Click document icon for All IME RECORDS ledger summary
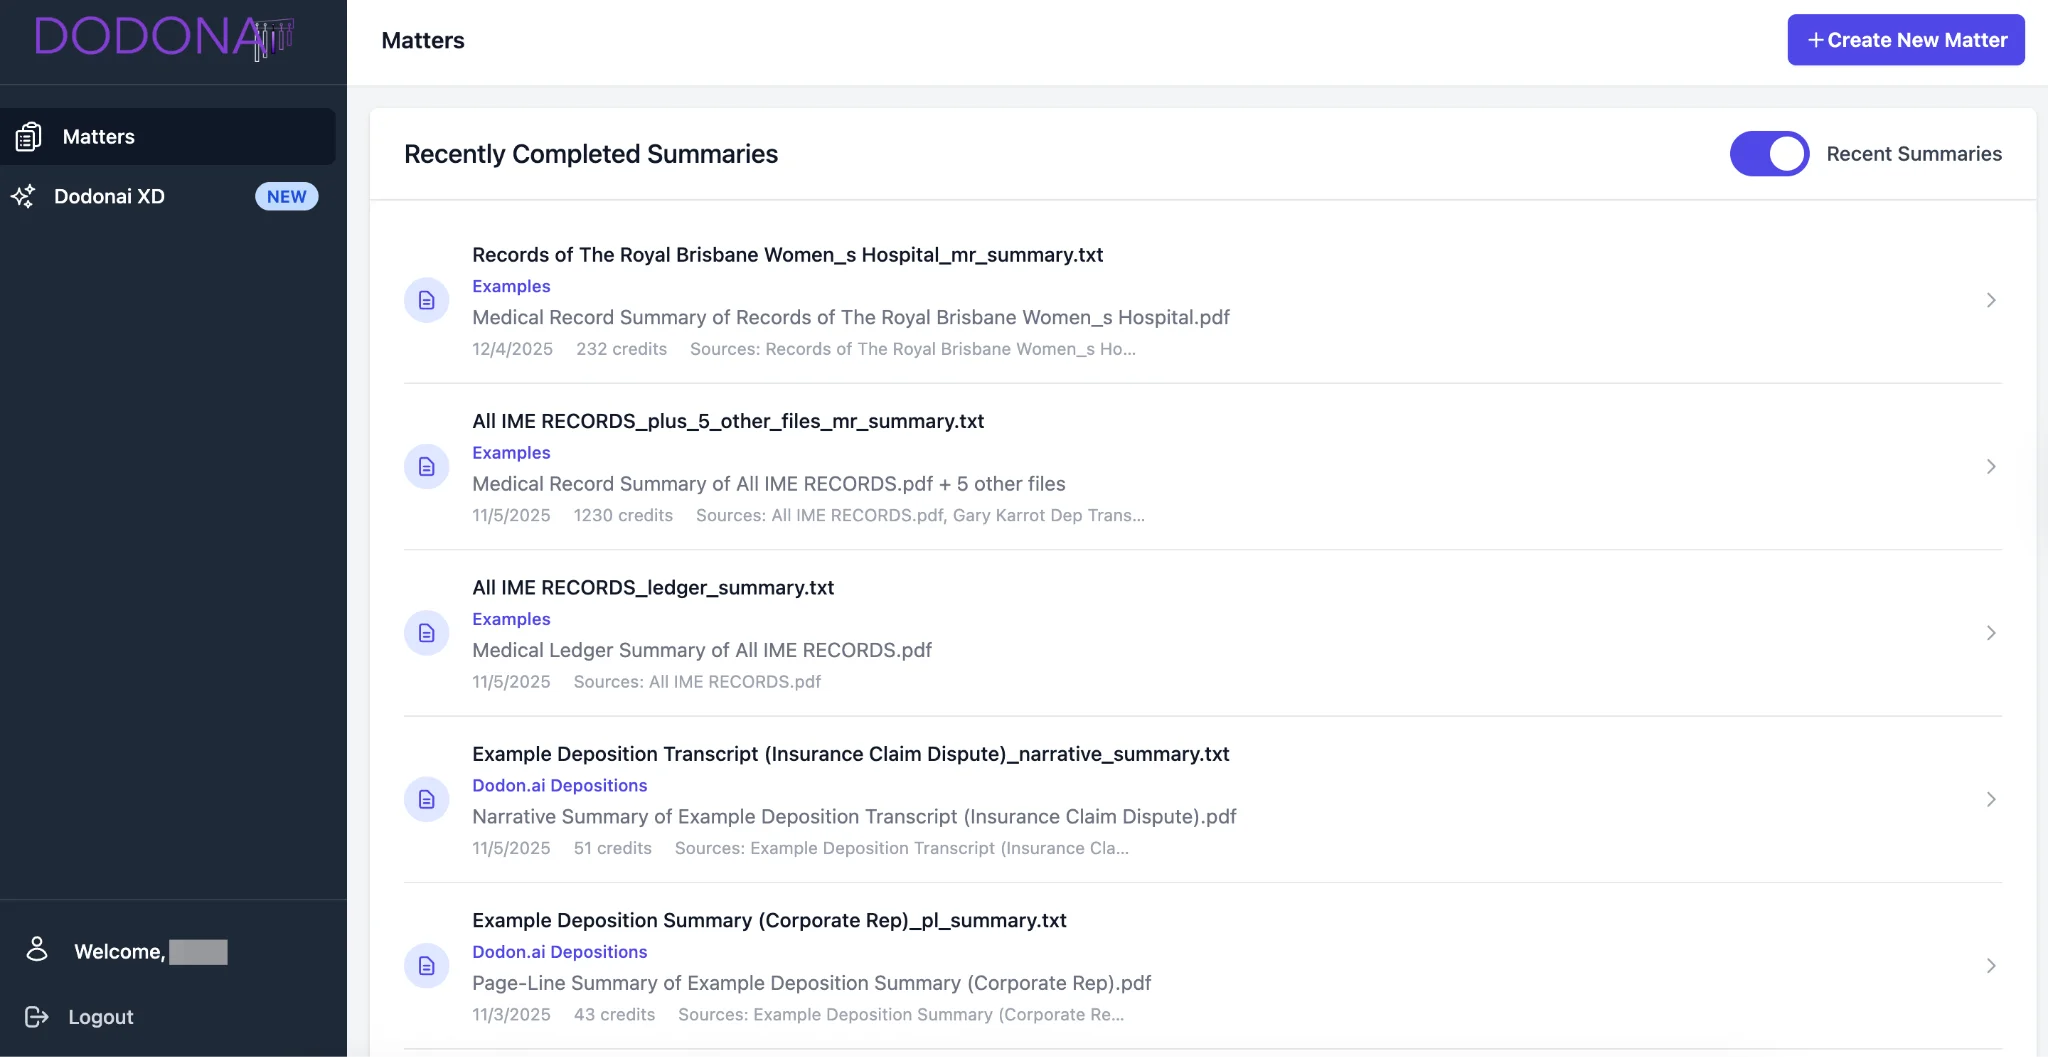Screen dimensions: 2048x1057 click(x=426, y=633)
